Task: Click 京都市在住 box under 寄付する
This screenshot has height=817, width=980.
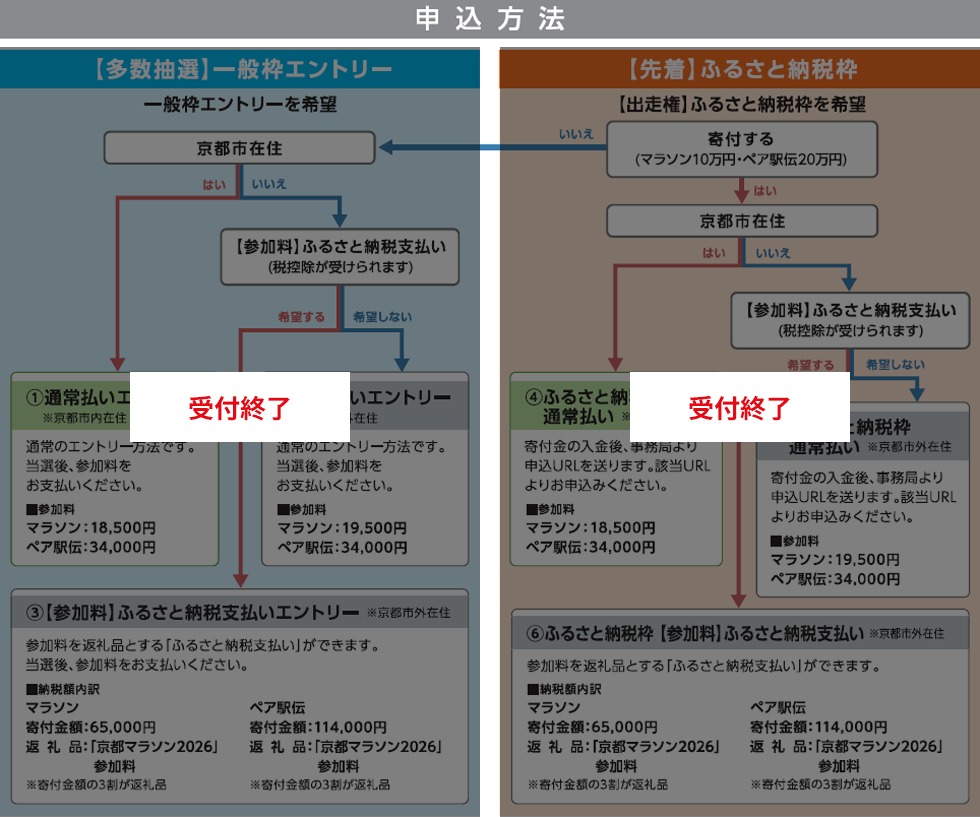Action: click(x=742, y=221)
